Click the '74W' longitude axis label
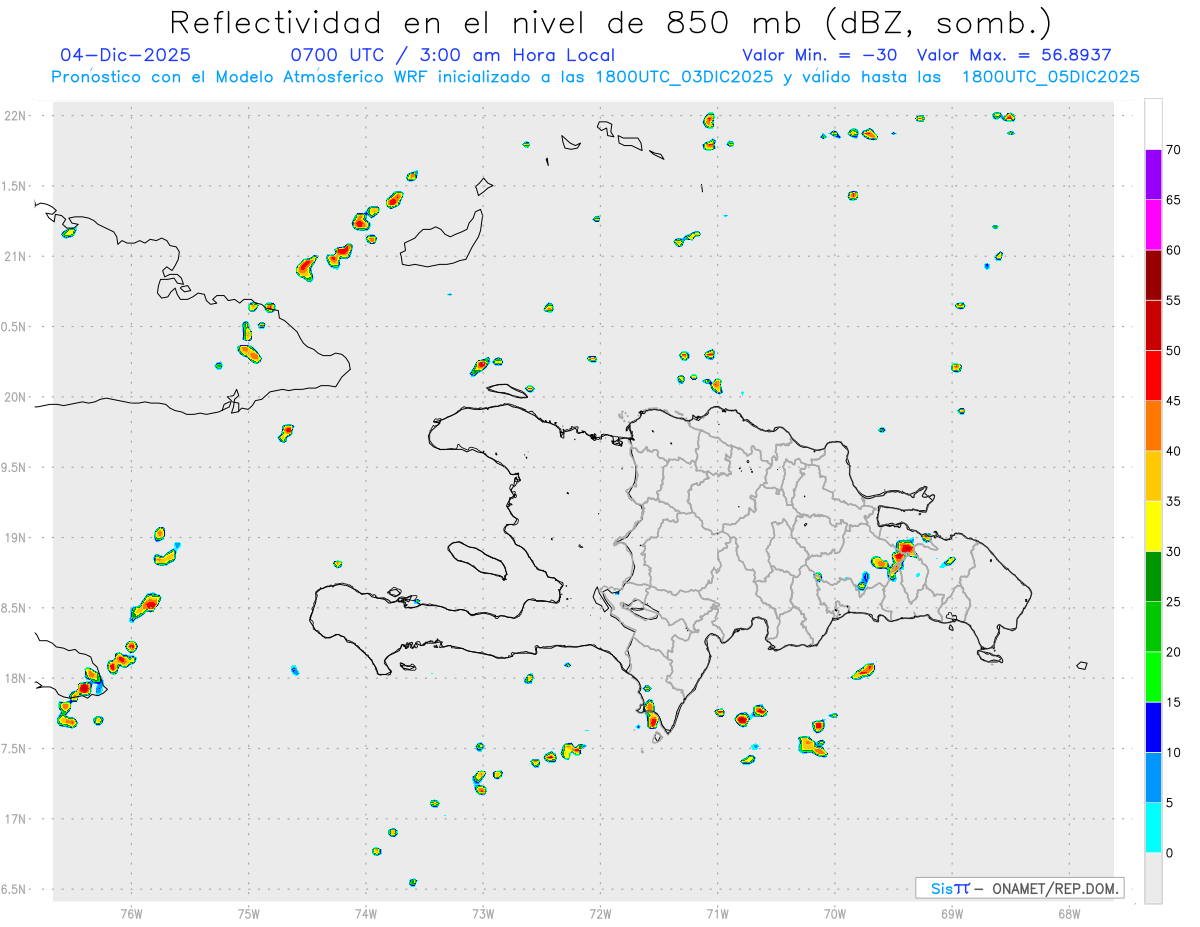 pyautogui.click(x=366, y=913)
